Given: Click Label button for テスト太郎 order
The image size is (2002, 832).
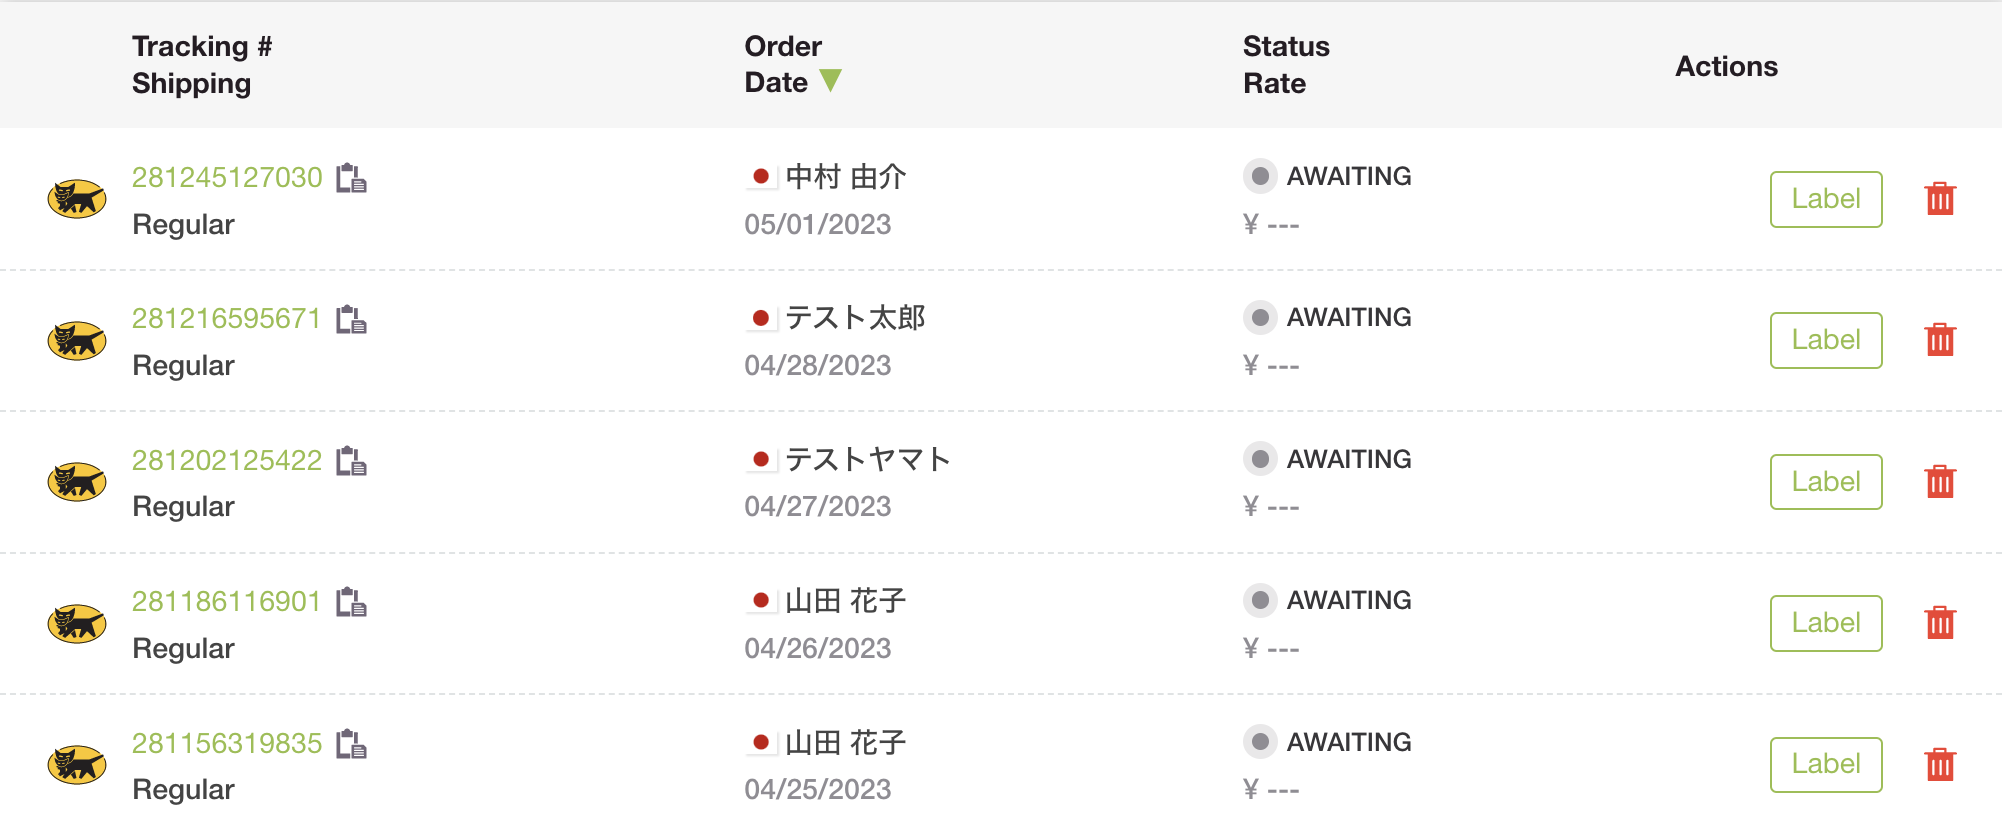Looking at the screenshot, I should 1826,340.
